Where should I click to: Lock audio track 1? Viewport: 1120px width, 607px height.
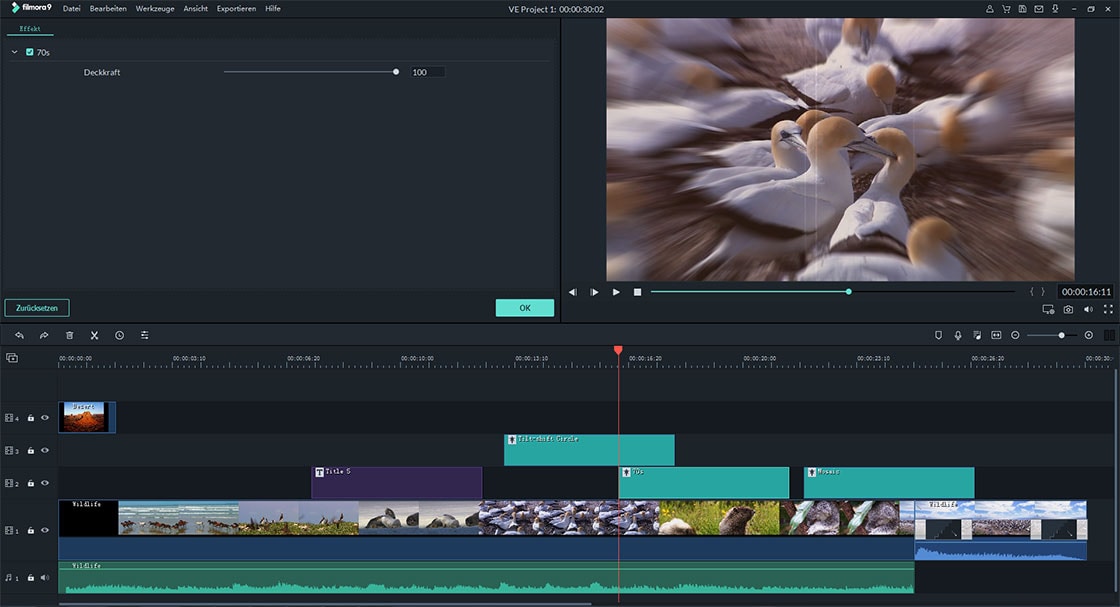(31, 578)
